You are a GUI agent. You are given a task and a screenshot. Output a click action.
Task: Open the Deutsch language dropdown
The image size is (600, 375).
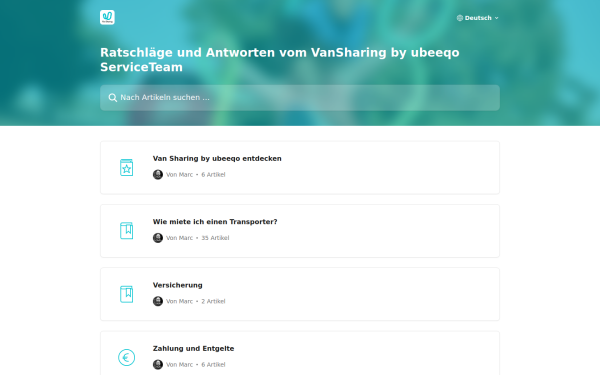pyautogui.click(x=478, y=18)
